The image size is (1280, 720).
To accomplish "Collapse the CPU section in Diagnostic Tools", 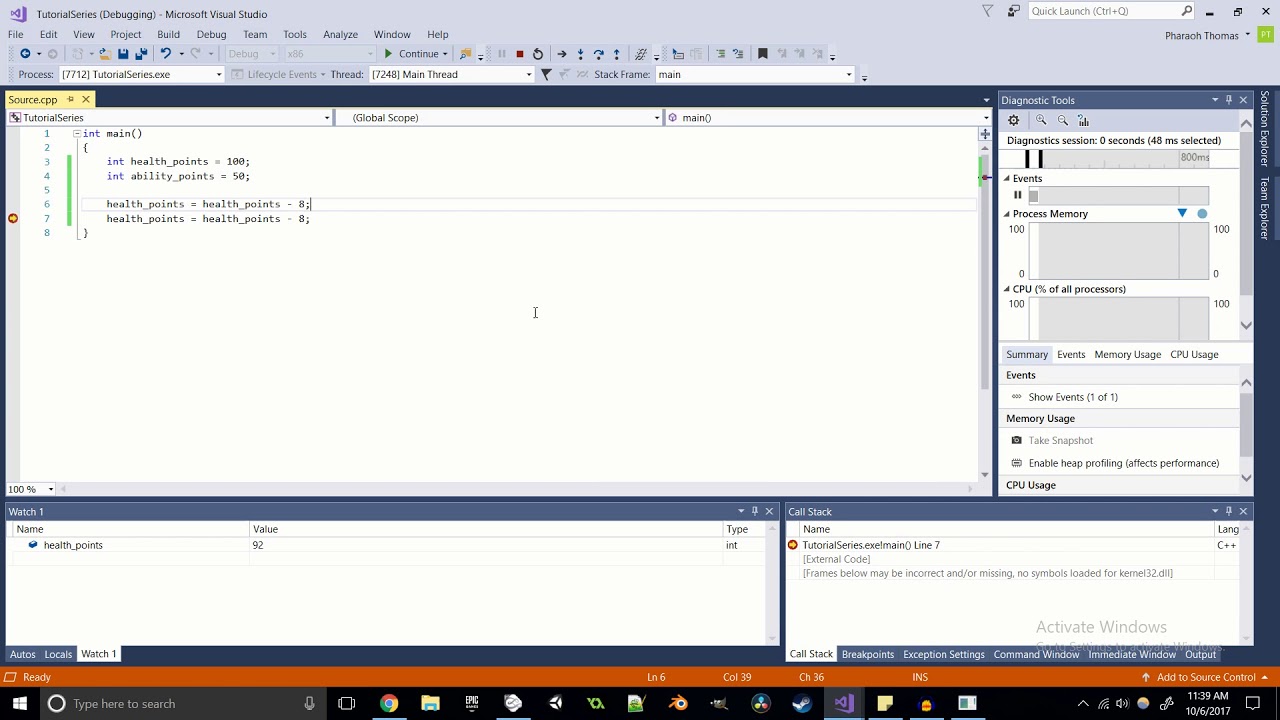I will (x=1007, y=289).
